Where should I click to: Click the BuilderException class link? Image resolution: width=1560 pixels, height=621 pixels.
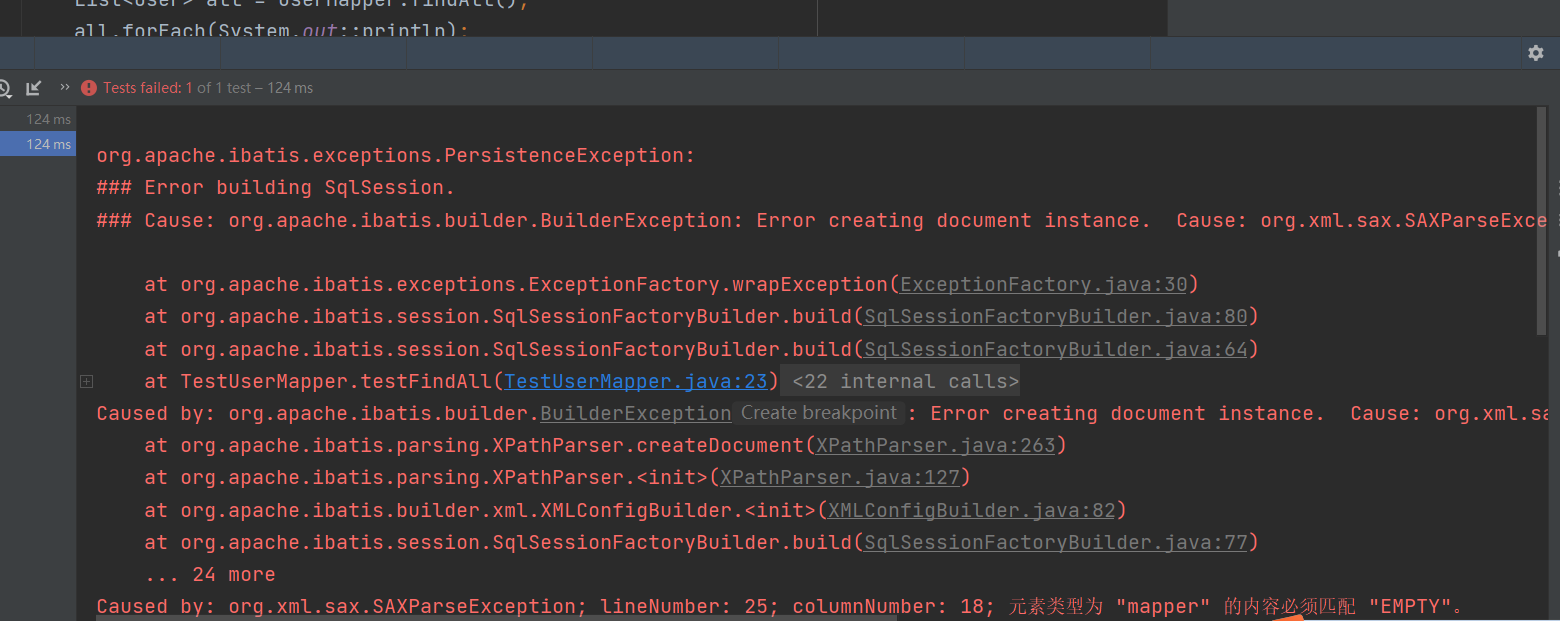pyautogui.click(x=636, y=413)
